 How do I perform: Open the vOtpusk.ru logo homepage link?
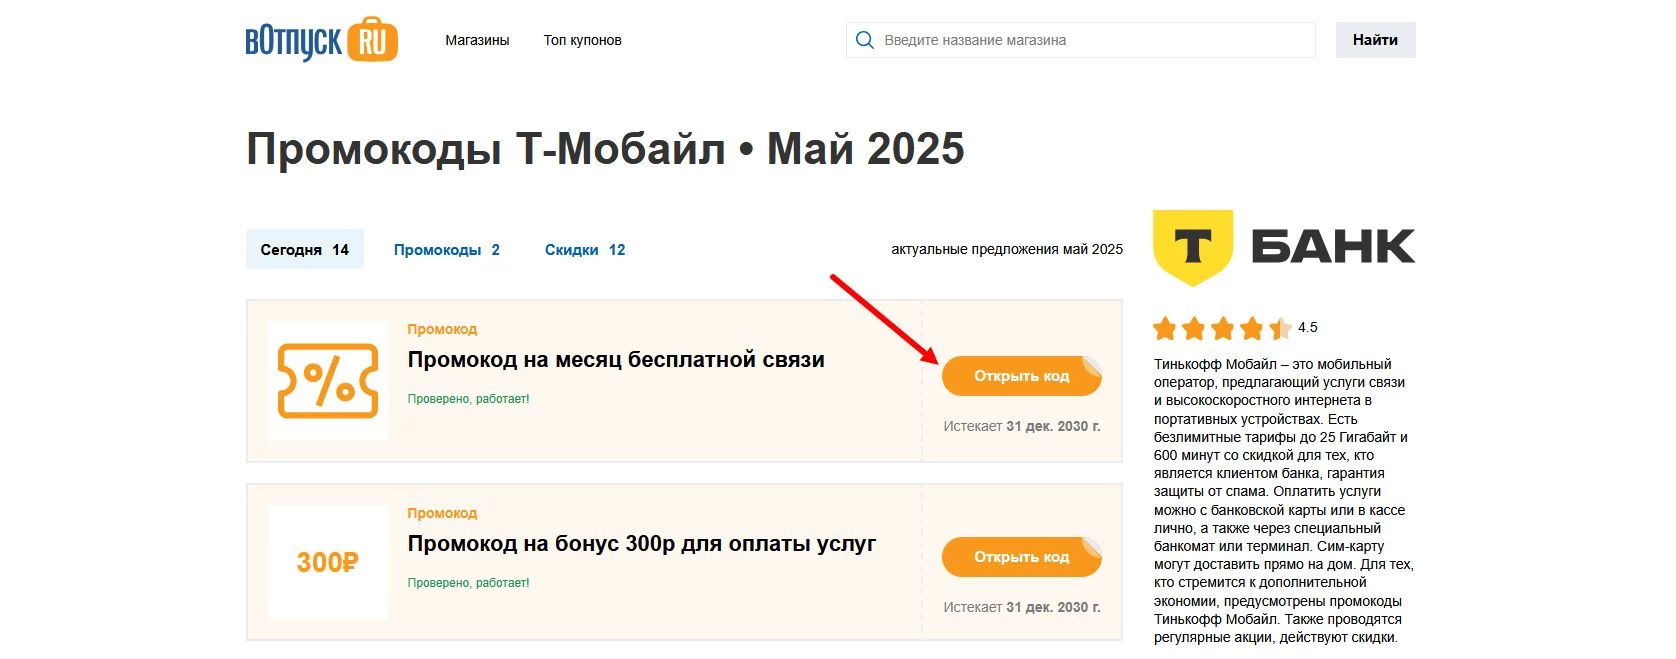click(x=321, y=40)
